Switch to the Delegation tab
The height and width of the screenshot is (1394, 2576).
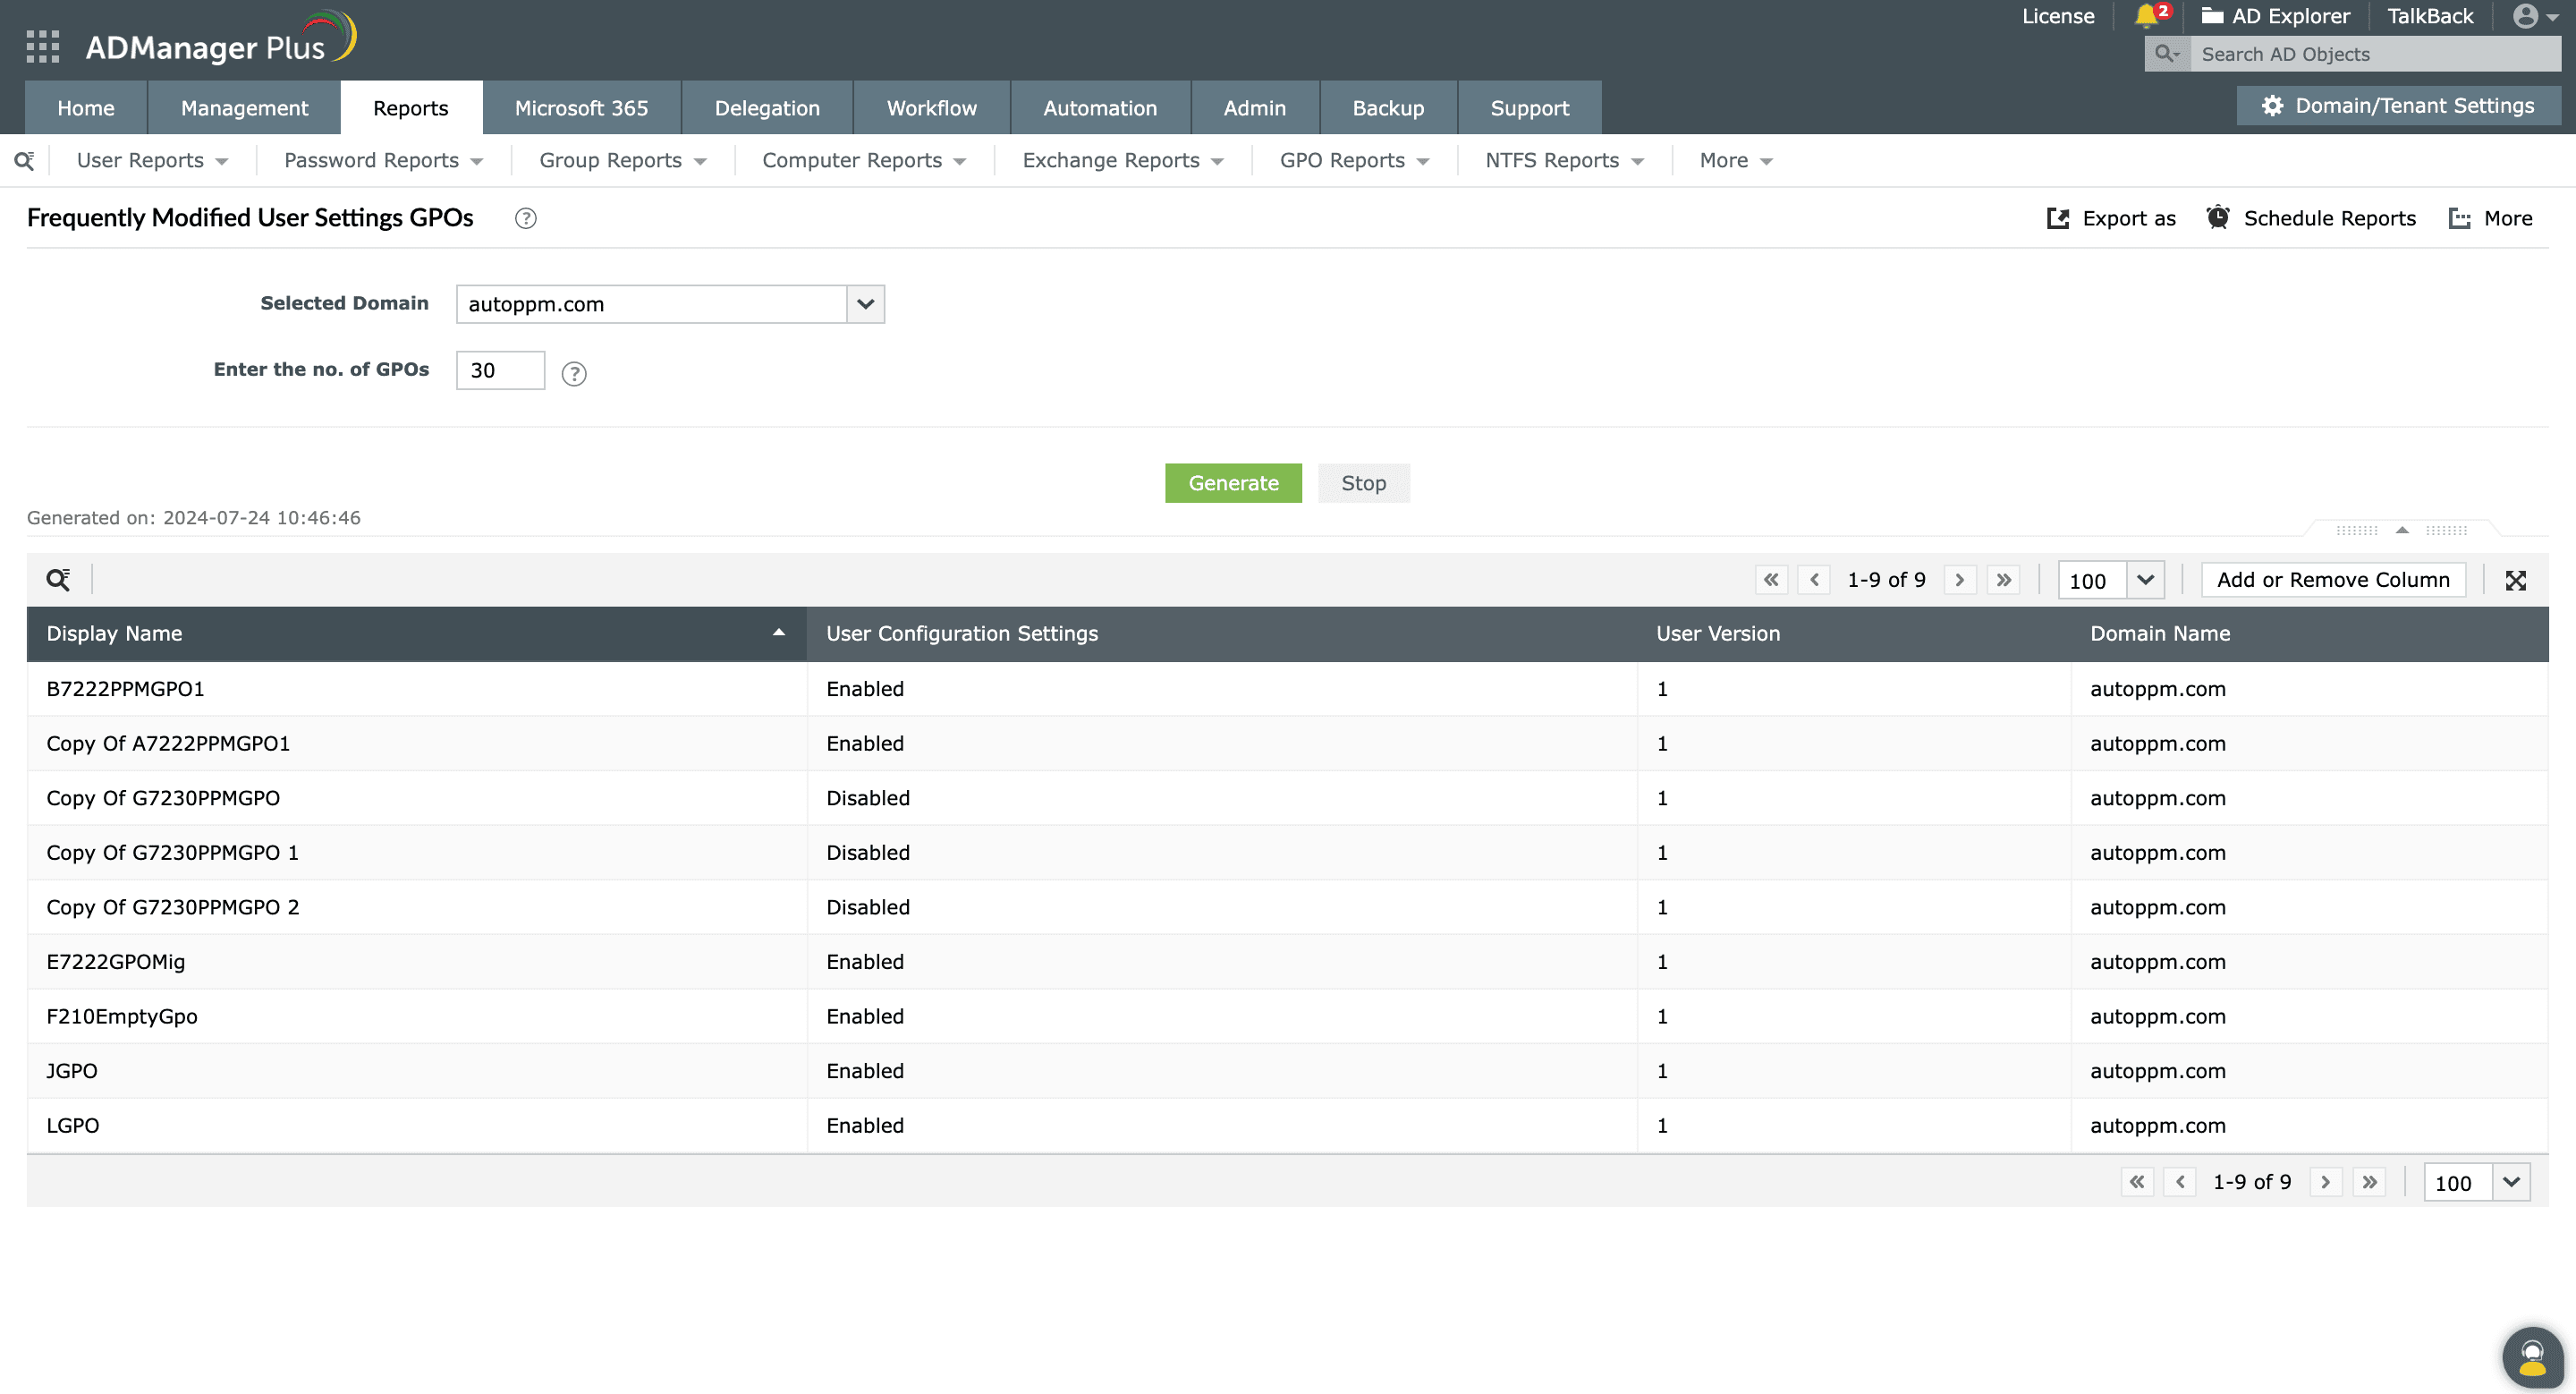click(767, 108)
